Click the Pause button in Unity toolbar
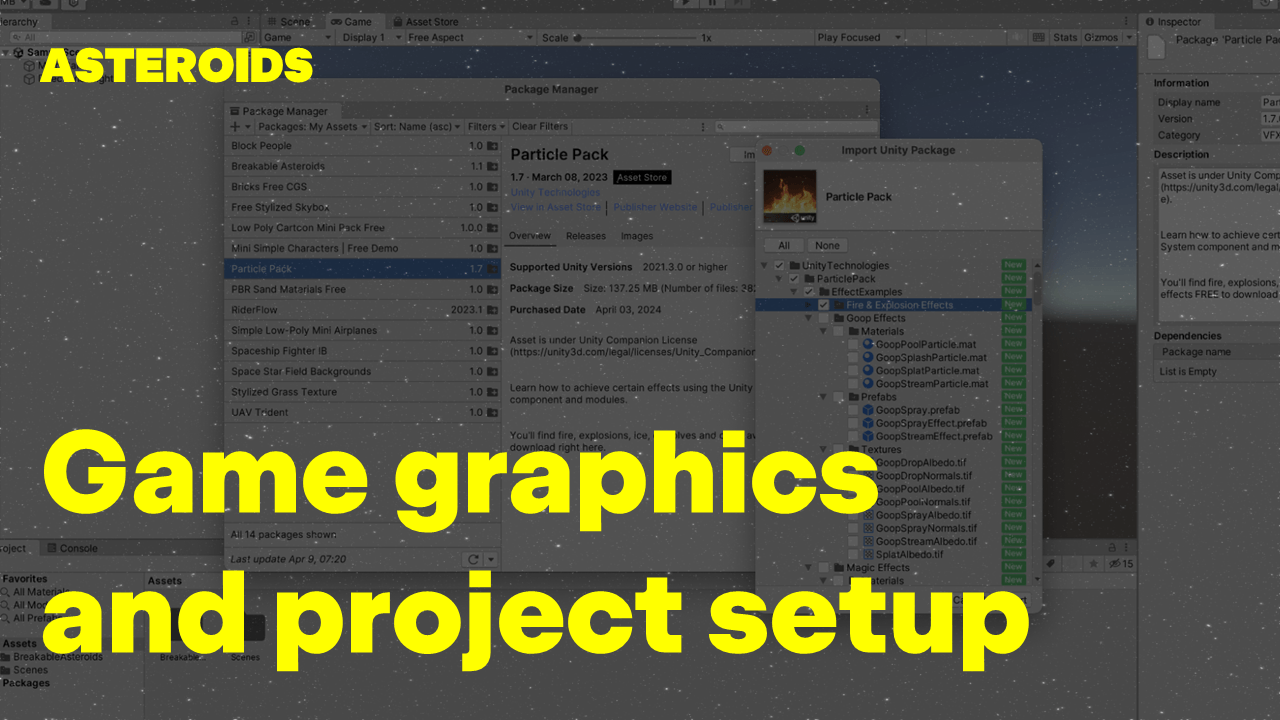Image resolution: width=1280 pixels, height=720 pixels. [x=710, y=4]
